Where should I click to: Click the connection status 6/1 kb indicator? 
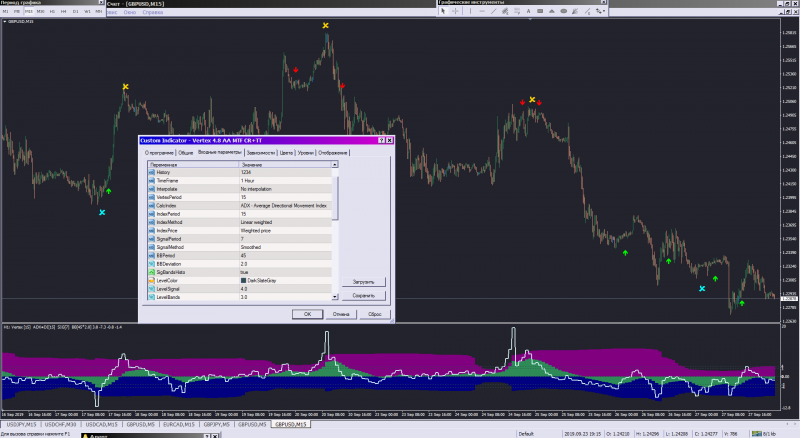click(764, 434)
